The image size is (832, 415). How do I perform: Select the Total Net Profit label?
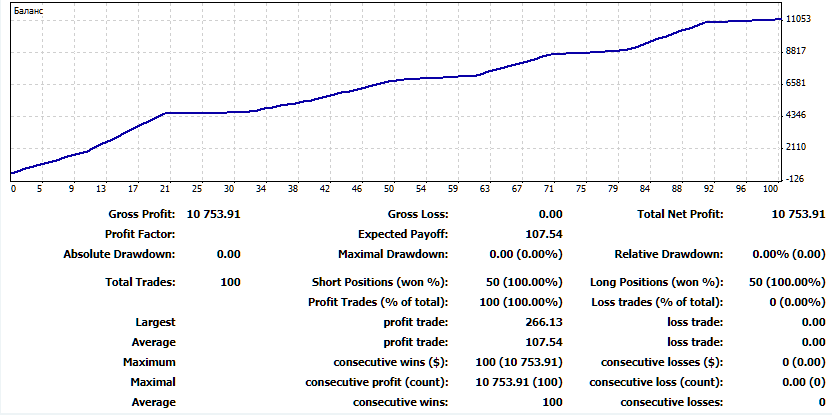pyautogui.click(x=679, y=214)
